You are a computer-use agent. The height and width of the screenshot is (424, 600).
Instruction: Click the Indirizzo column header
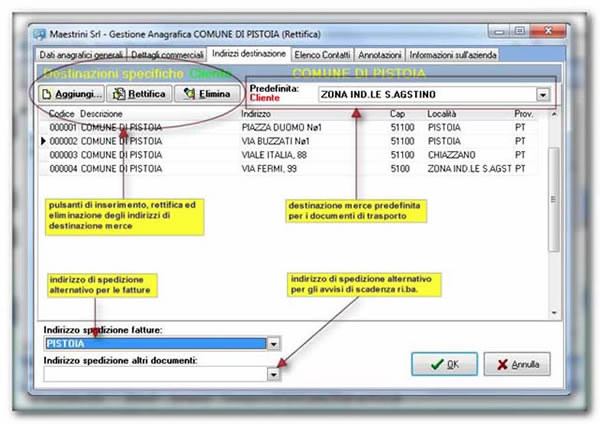(259, 114)
